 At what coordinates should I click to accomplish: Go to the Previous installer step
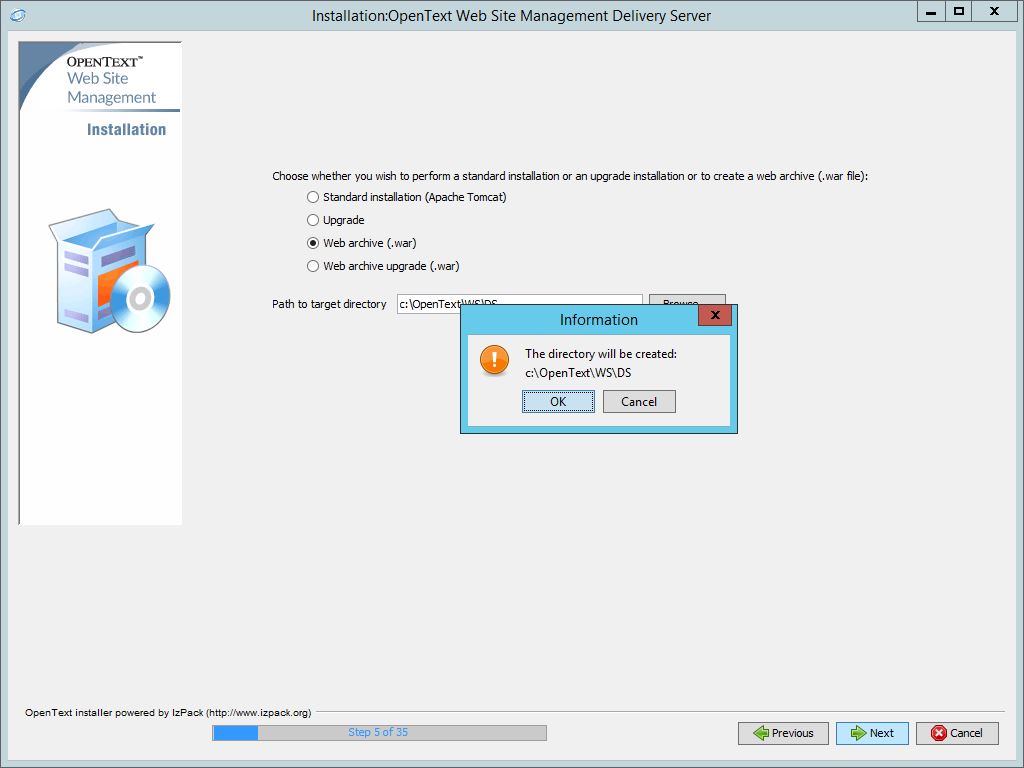[x=783, y=733]
